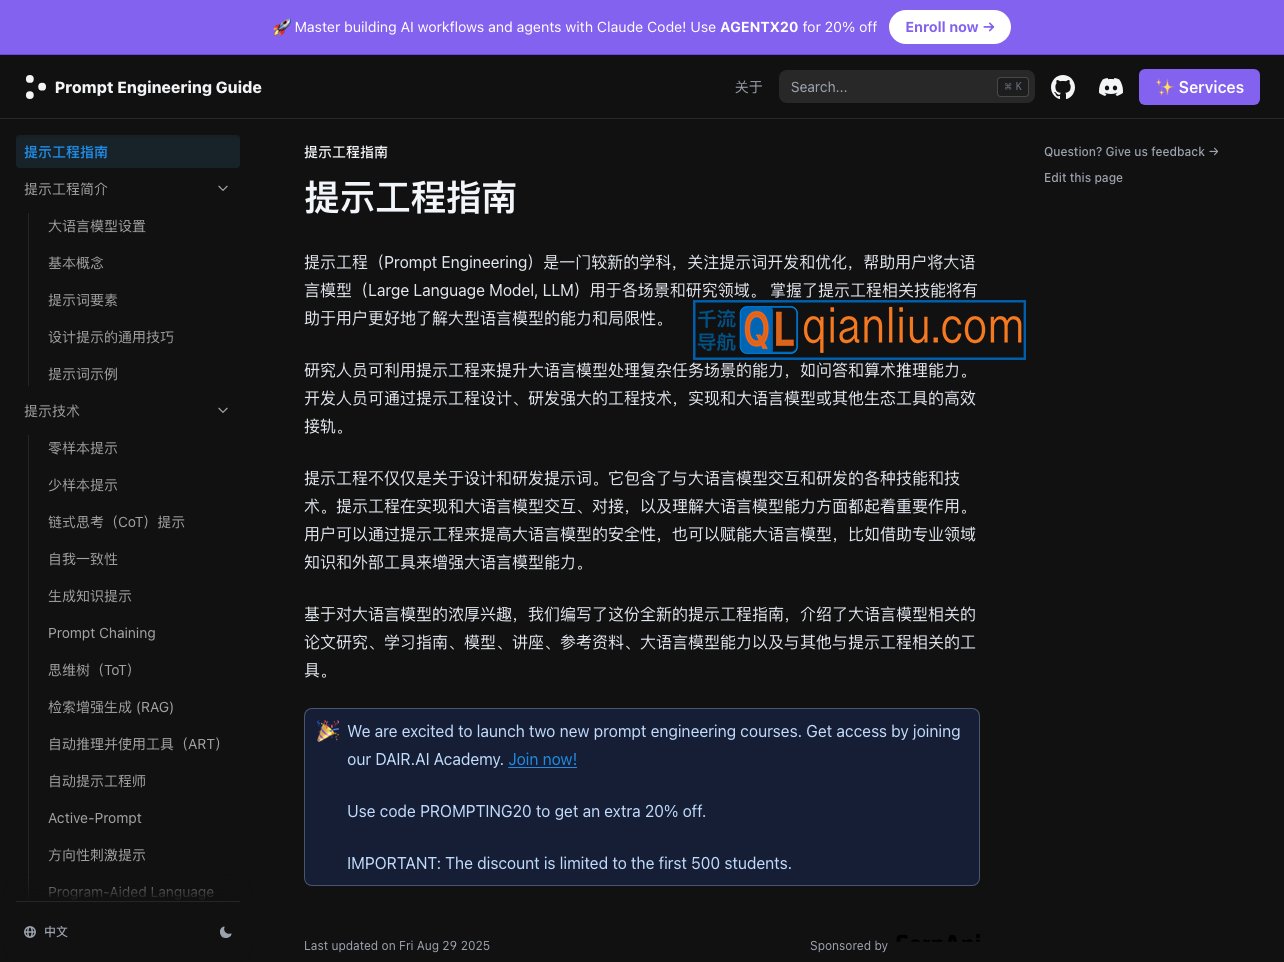Open the Join now! link
The height and width of the screenshot is (962, 1284).
point(542,759)
